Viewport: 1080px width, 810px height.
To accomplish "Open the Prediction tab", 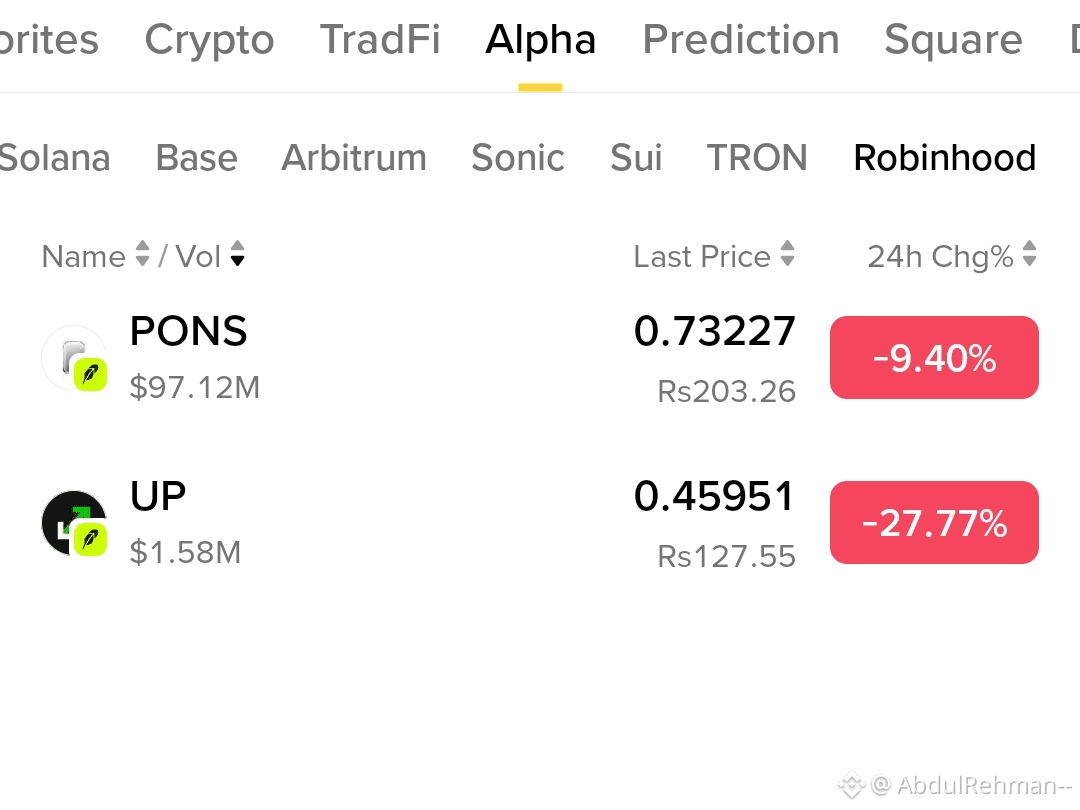I will (x=741, y=39).
